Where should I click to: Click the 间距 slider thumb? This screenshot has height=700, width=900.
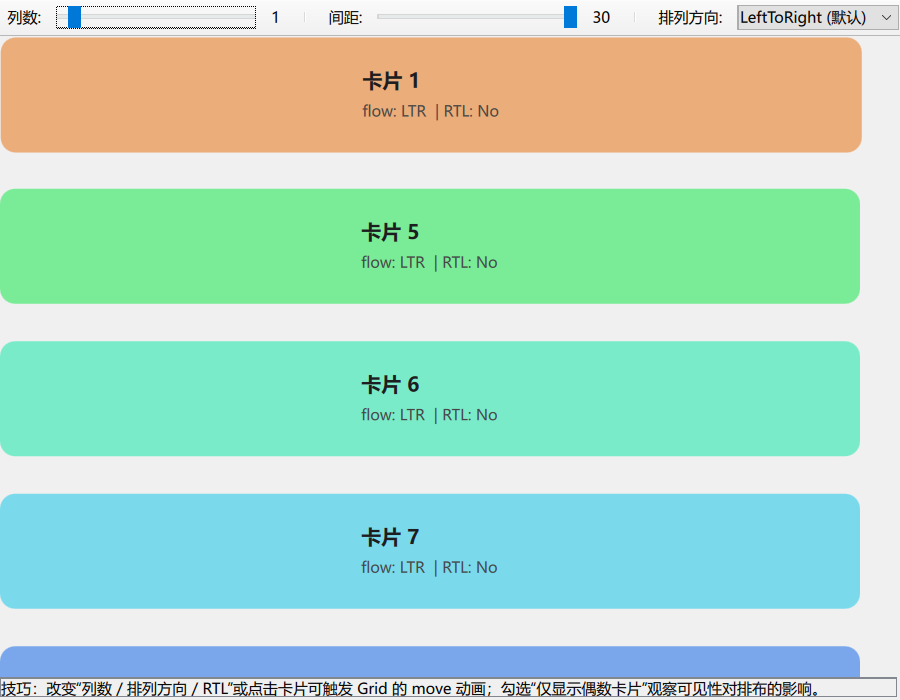(571, 17)
